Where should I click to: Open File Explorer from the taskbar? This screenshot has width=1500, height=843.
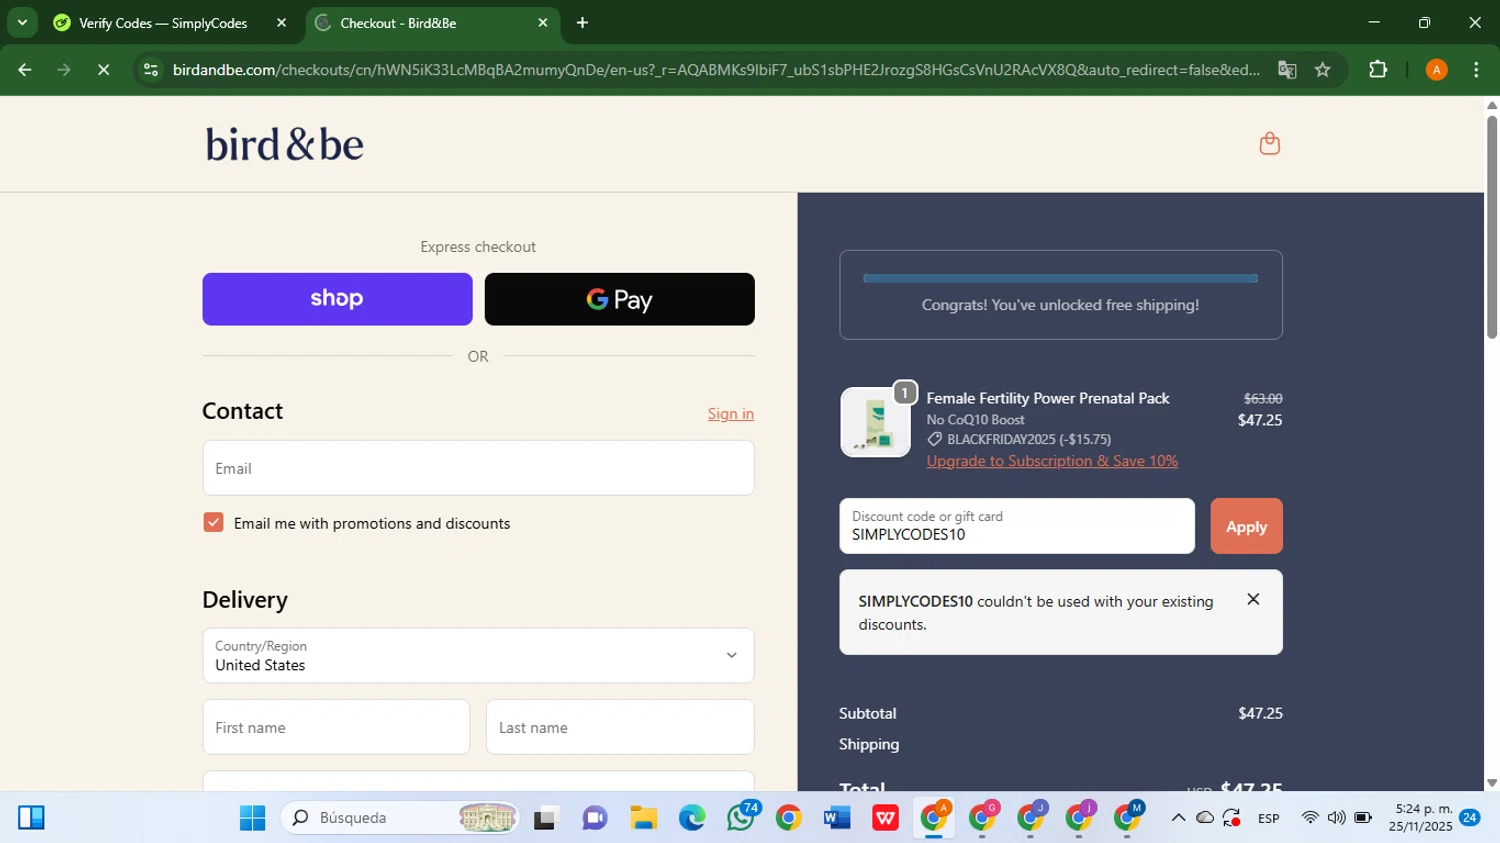click(x=643, y=818)
